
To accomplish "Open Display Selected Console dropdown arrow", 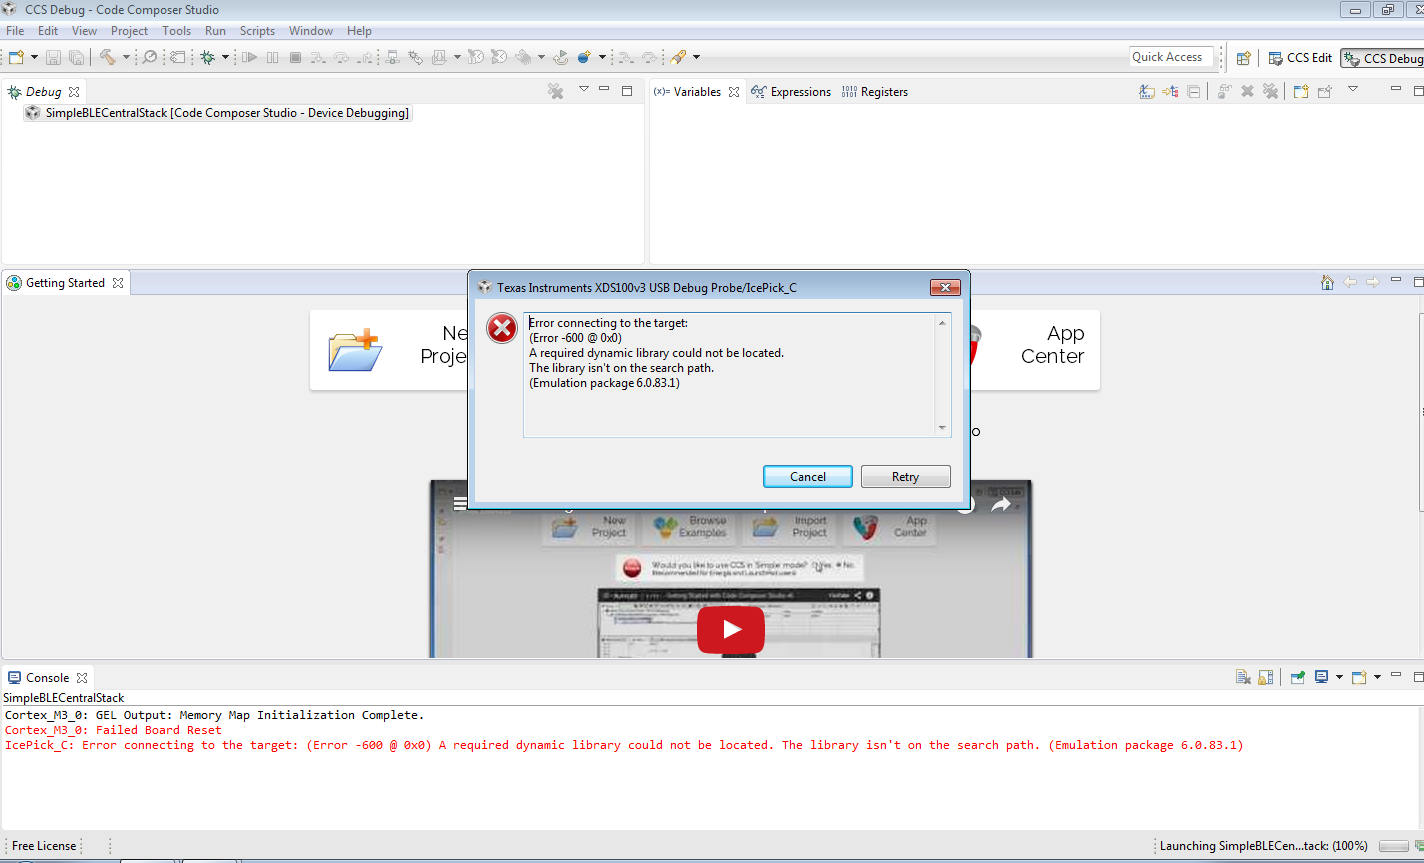I will 1339,677.
